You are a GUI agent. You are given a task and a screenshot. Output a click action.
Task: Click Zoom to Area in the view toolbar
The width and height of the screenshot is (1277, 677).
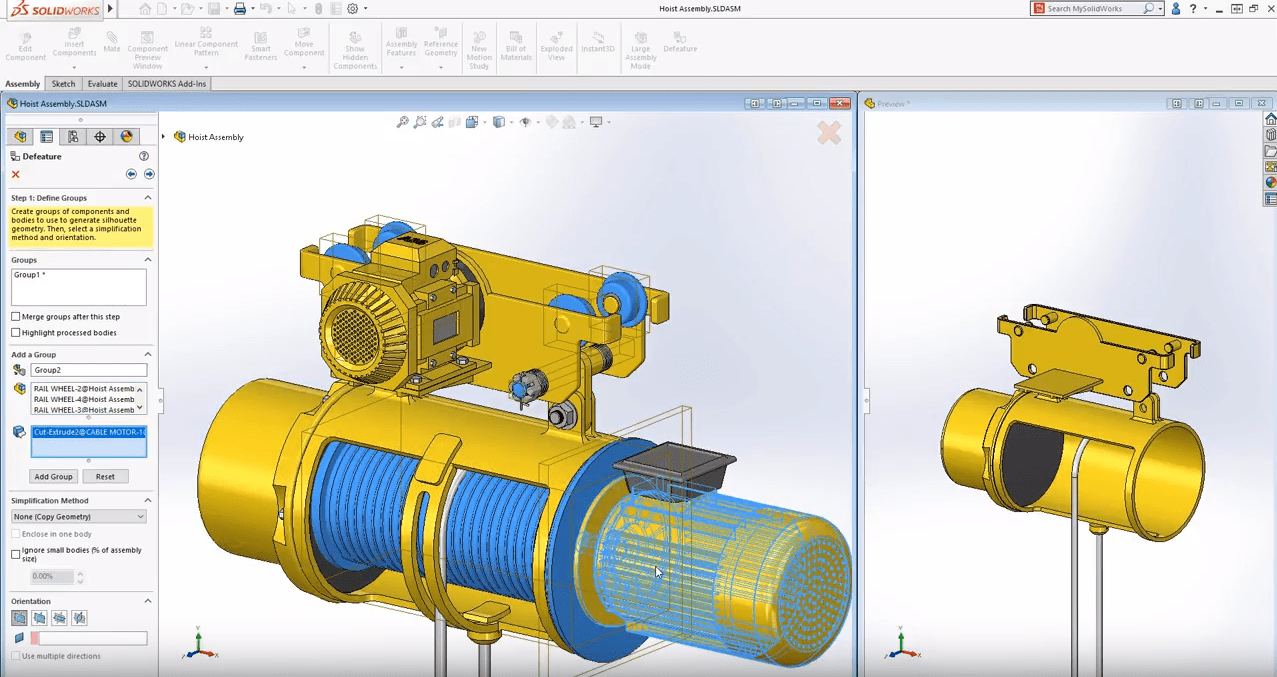click(x=420, y=122)
